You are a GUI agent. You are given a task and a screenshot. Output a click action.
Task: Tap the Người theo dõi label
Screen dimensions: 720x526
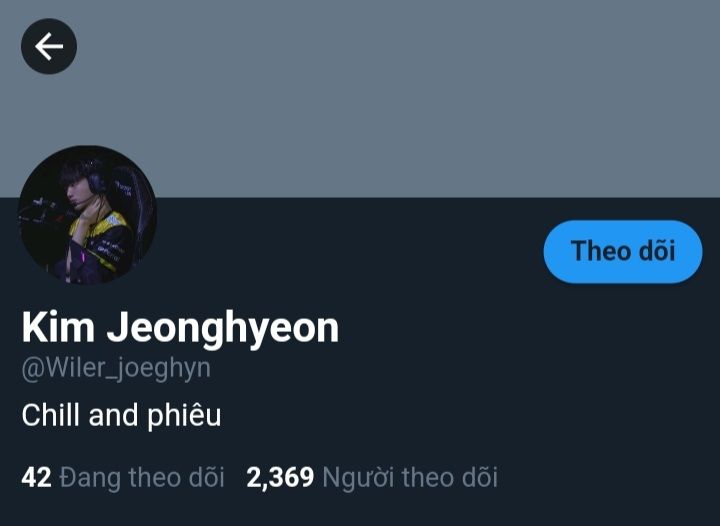pos(410,478)
